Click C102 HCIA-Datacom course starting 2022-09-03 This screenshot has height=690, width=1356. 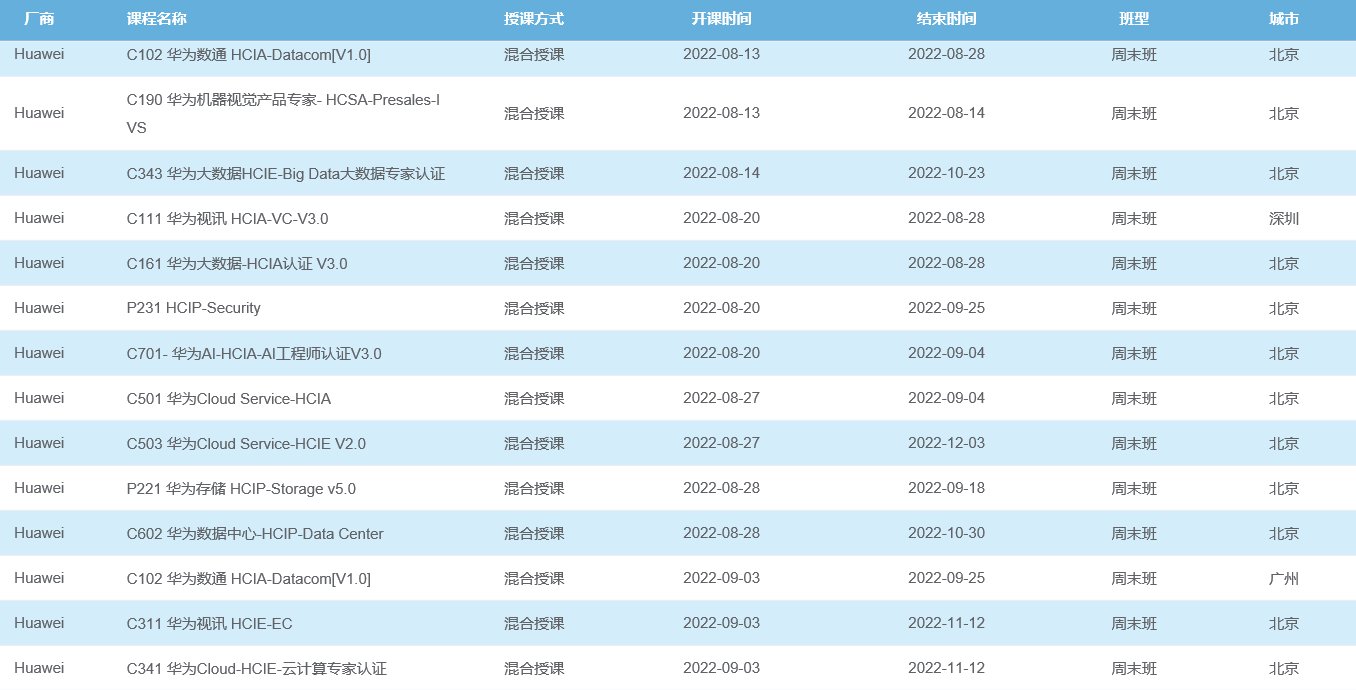point(248,579)
